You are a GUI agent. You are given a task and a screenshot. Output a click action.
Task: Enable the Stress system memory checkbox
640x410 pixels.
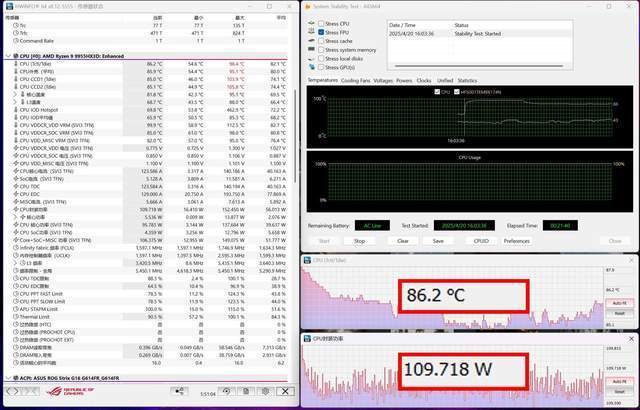[x=320, y=49]
